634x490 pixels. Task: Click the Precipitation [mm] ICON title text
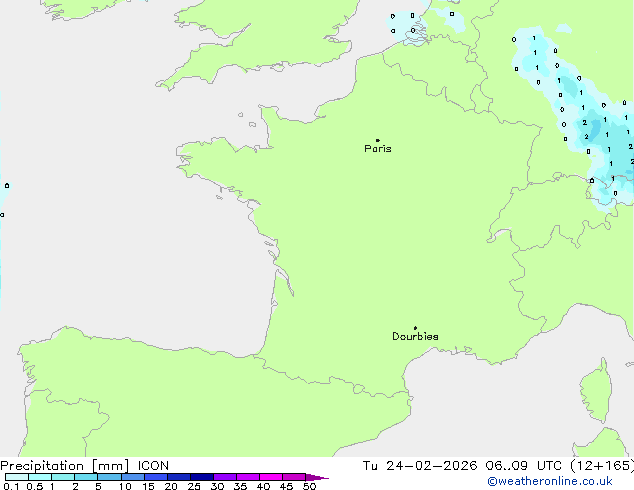(85, 466)
